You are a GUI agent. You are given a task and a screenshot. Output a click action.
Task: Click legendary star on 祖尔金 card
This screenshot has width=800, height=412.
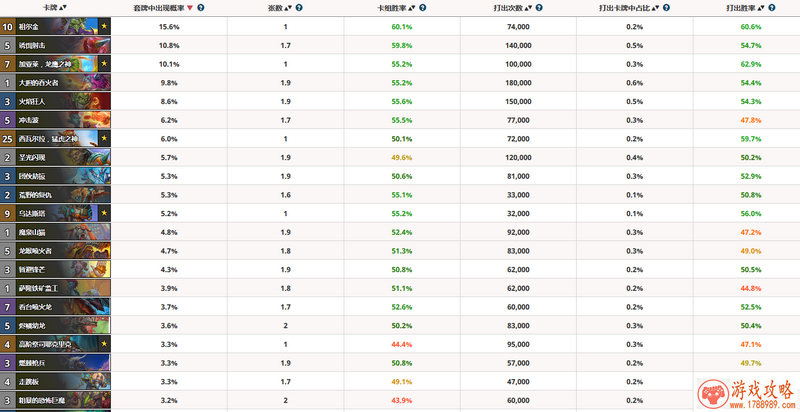point(104,28)
